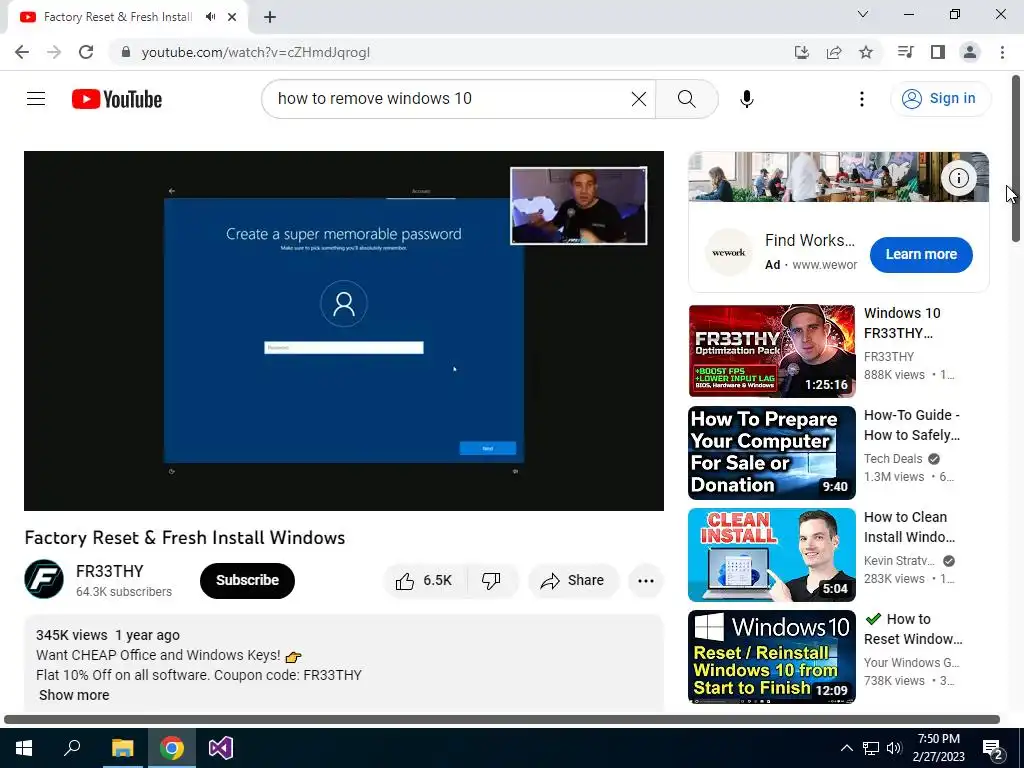Screen dimensions: 1024x768
Task: Click 'Find Works…' ad headline
Action: 810,240
